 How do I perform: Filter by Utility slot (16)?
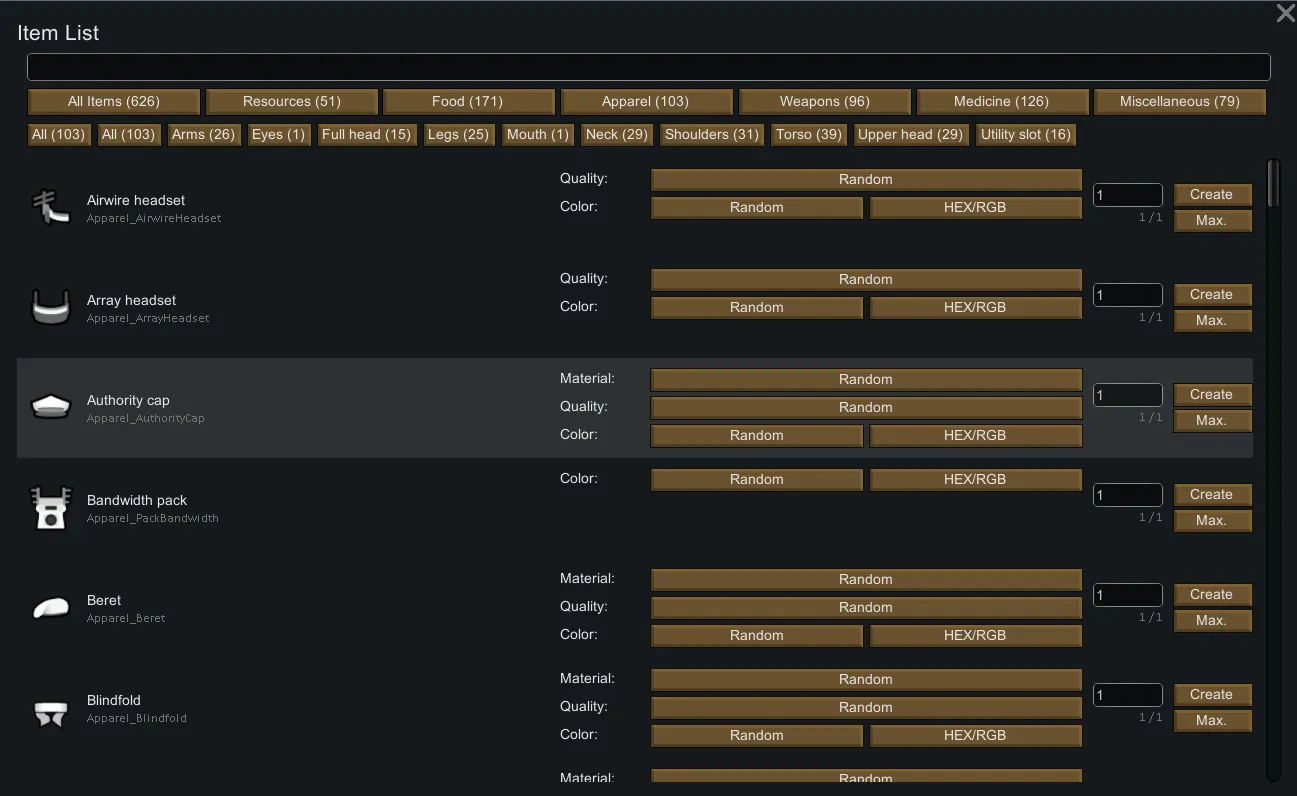click(x=1025, y=135)
